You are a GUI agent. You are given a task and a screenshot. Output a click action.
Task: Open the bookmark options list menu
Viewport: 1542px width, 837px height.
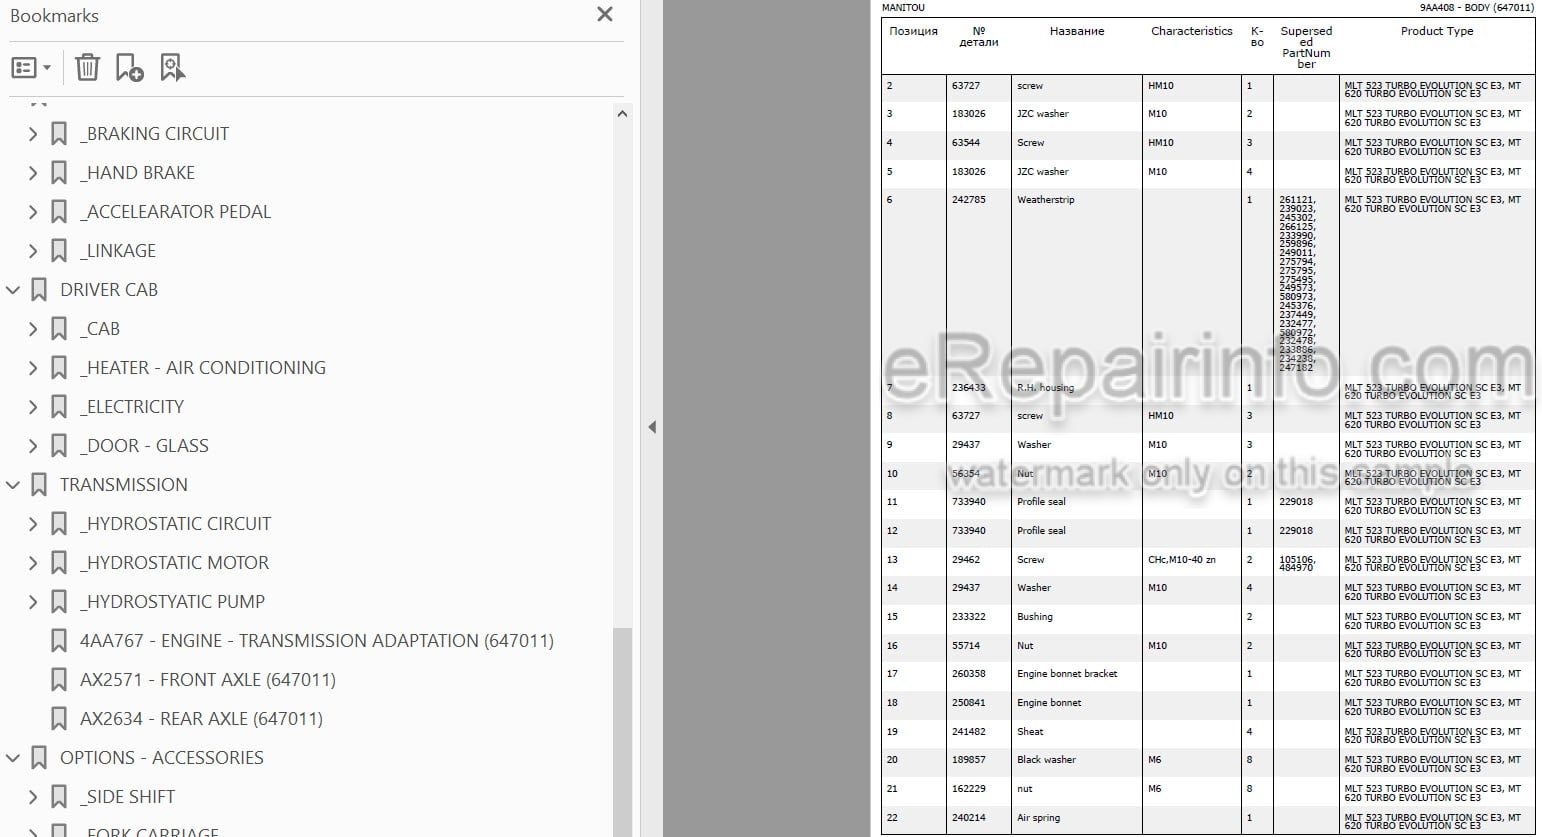(31, 68)
